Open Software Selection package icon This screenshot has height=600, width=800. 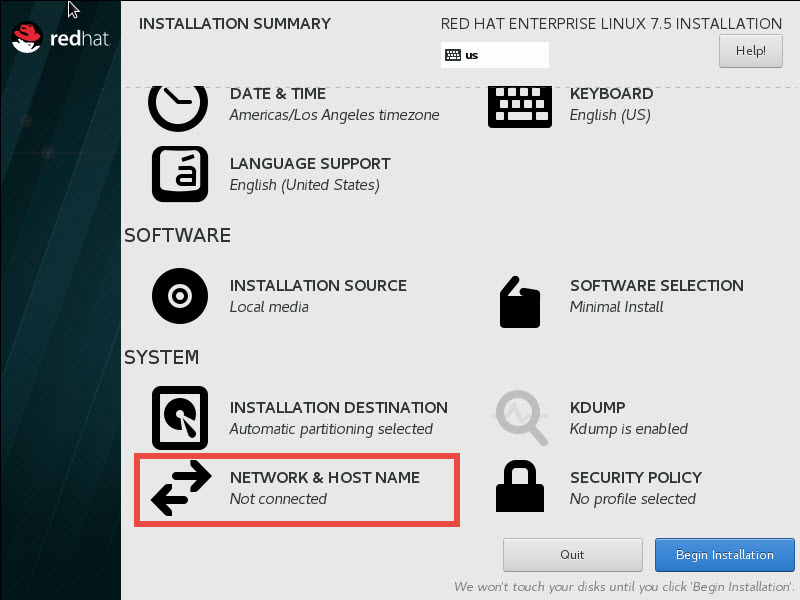pos(519,301)
